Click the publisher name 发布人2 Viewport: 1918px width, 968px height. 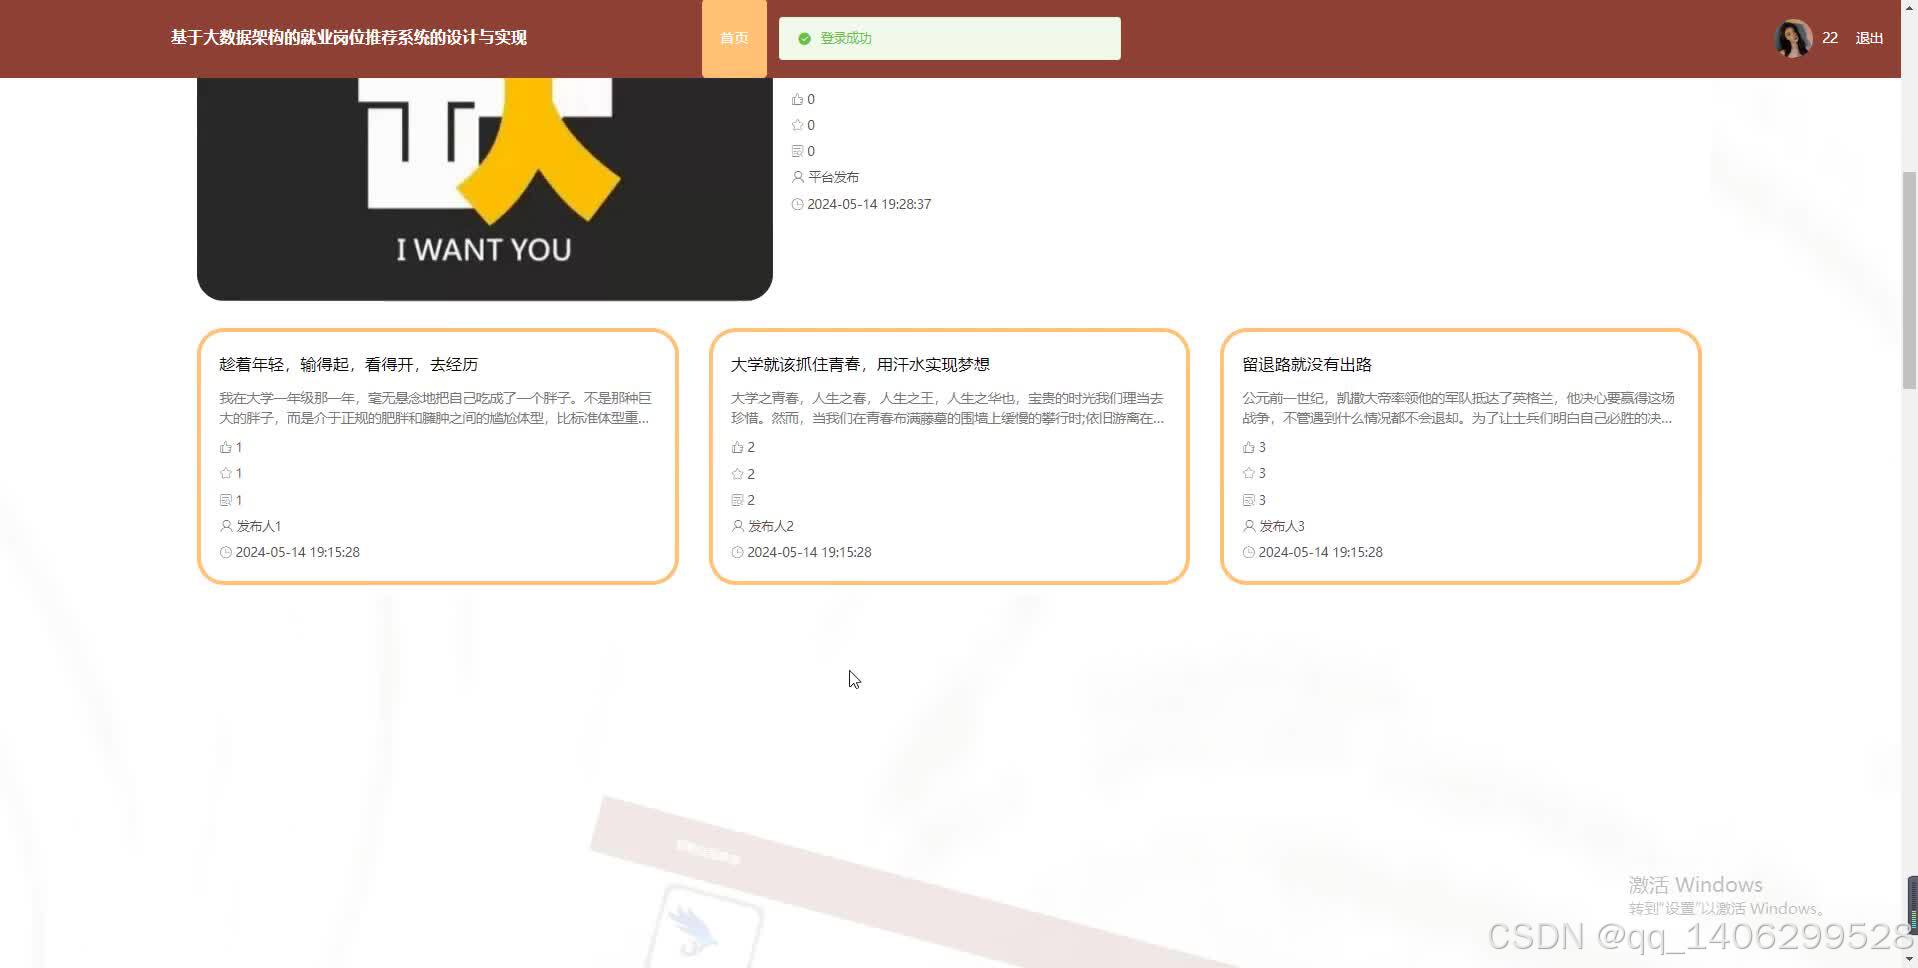point(771,526)
